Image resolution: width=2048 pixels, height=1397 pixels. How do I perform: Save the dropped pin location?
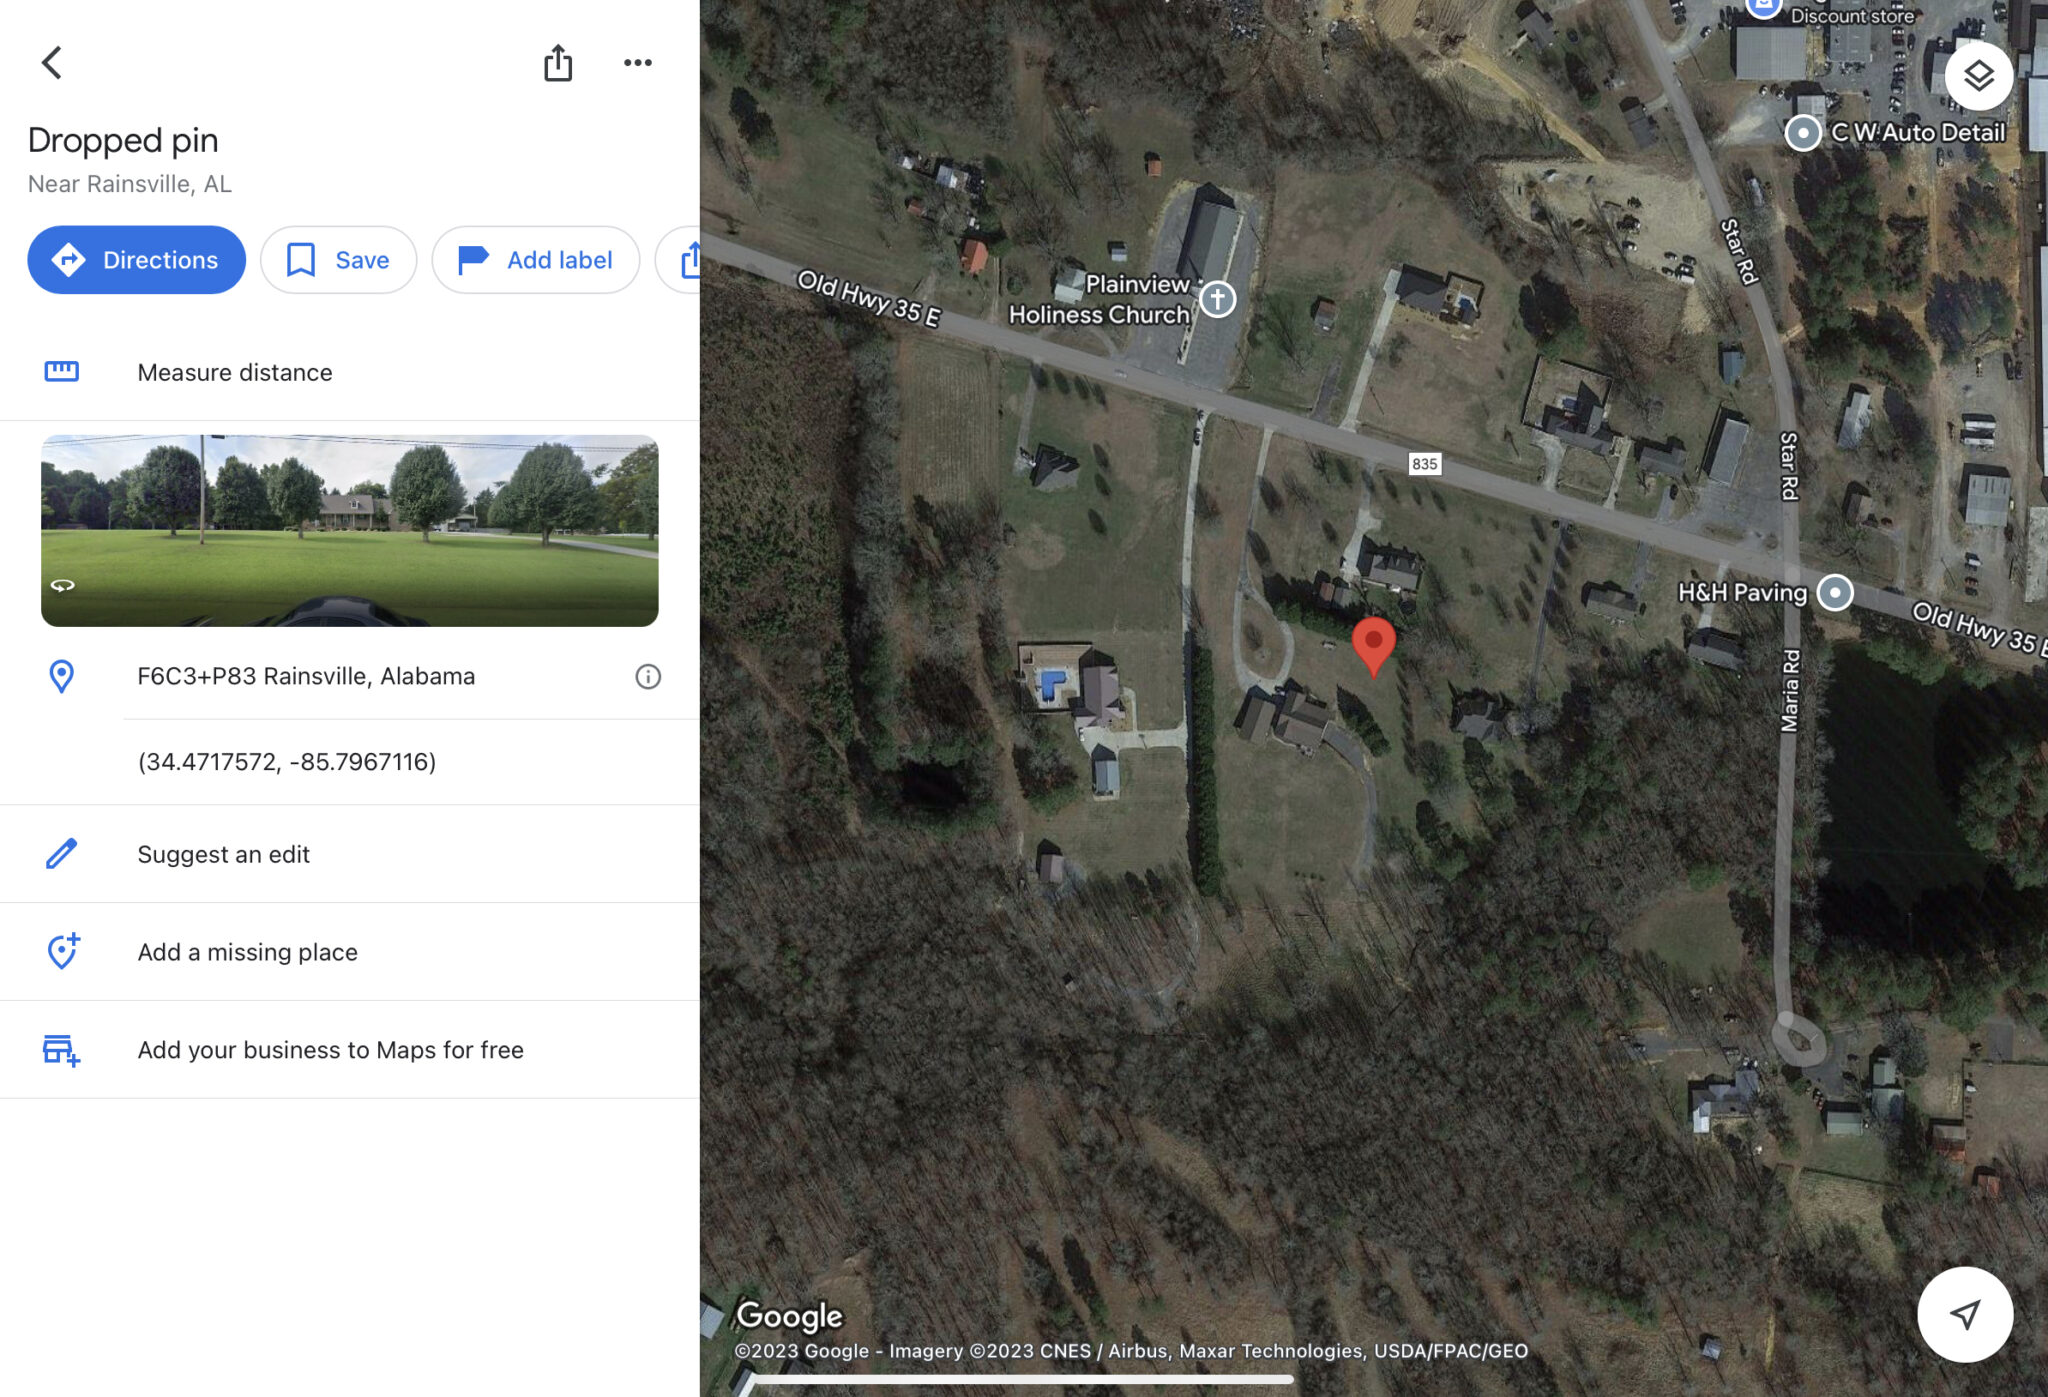click(338, 260)
